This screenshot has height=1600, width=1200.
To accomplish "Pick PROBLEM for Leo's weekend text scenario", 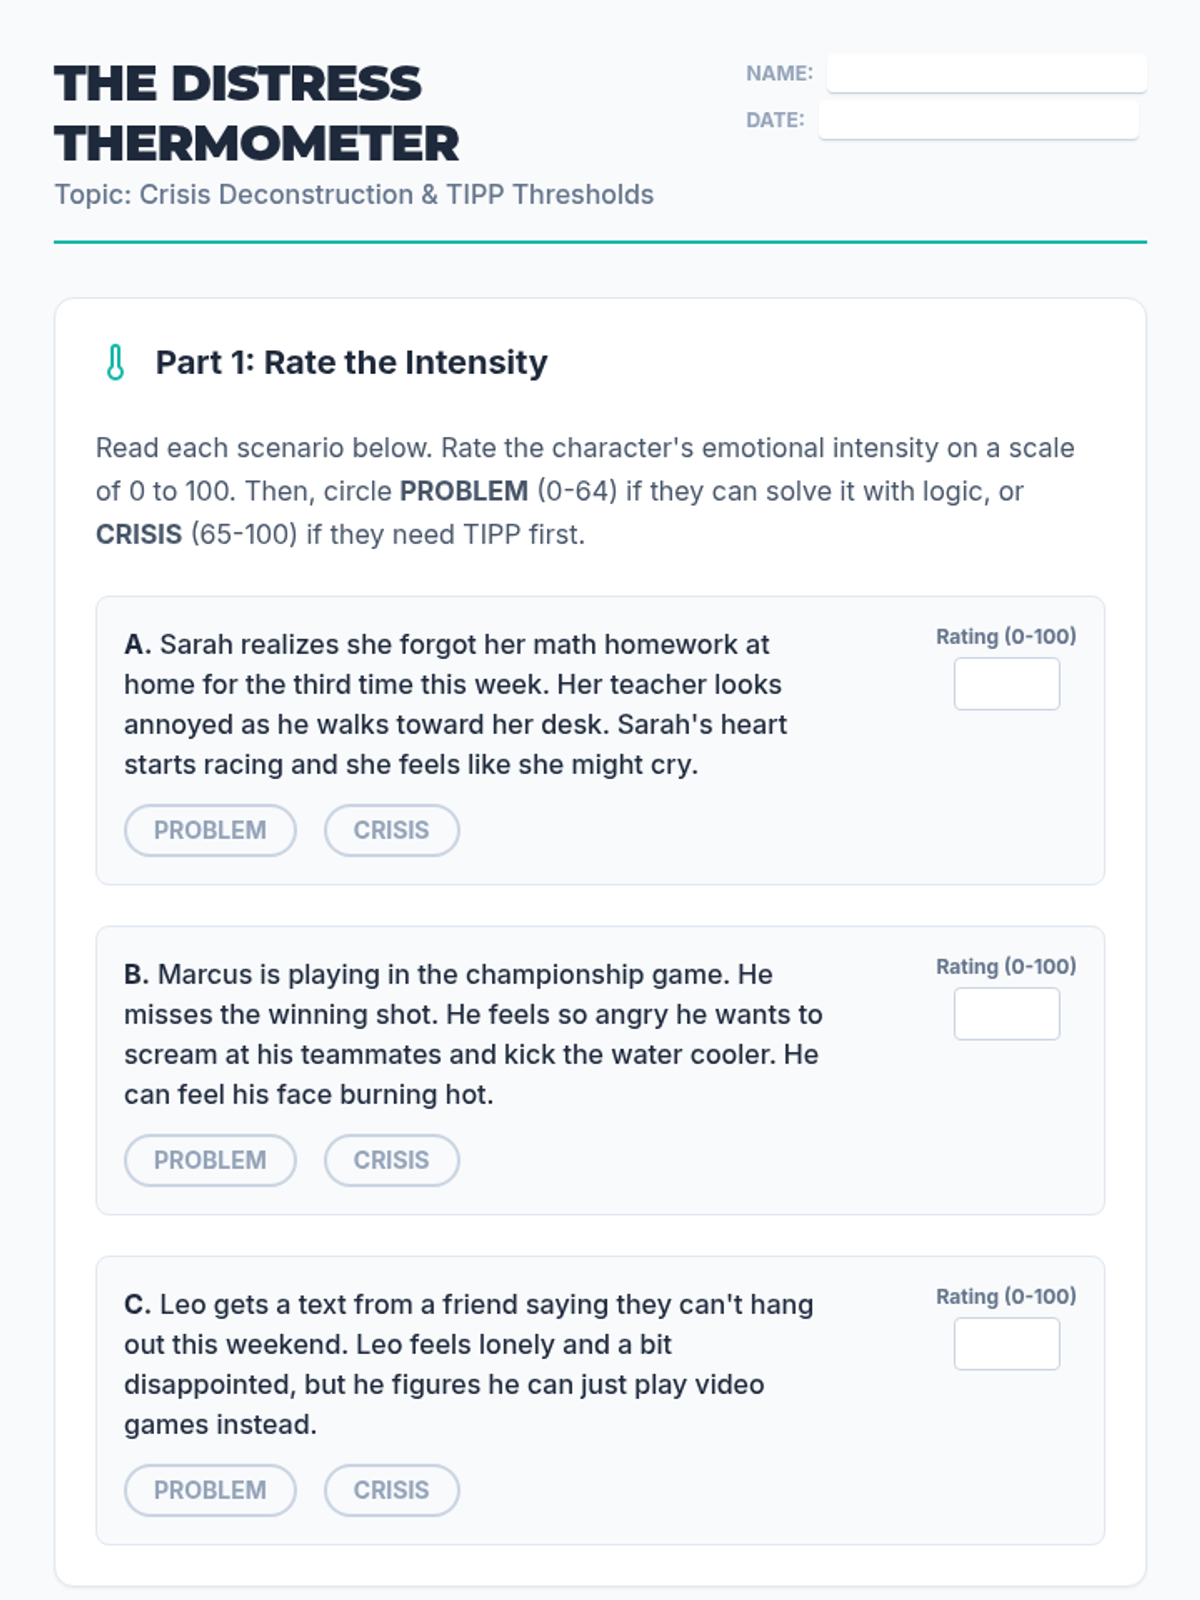I will (210, 1490).
